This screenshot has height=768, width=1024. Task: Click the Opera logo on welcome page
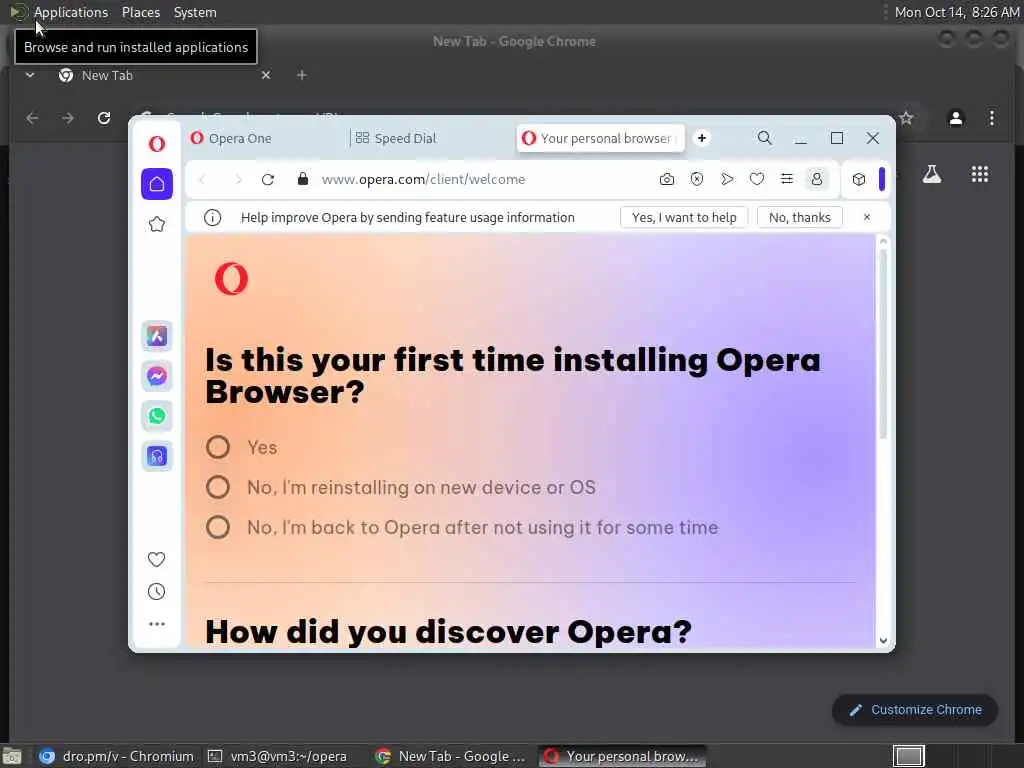click(x=231, y=279)
